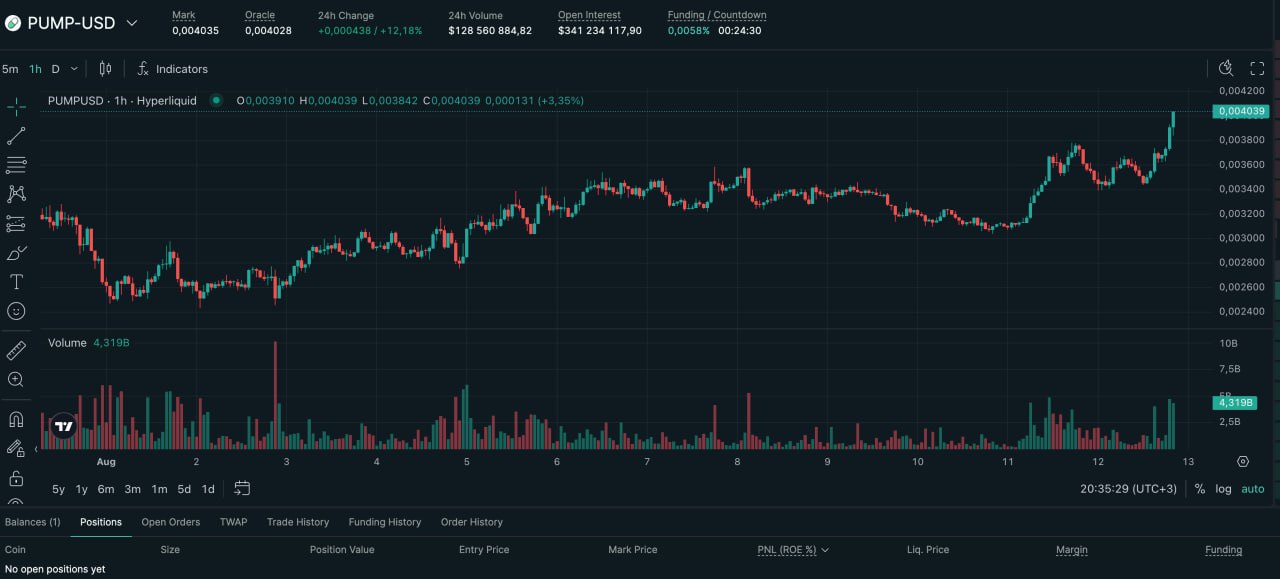Set date range to 1d
The image size is (1280, 579).
(208, 489)
